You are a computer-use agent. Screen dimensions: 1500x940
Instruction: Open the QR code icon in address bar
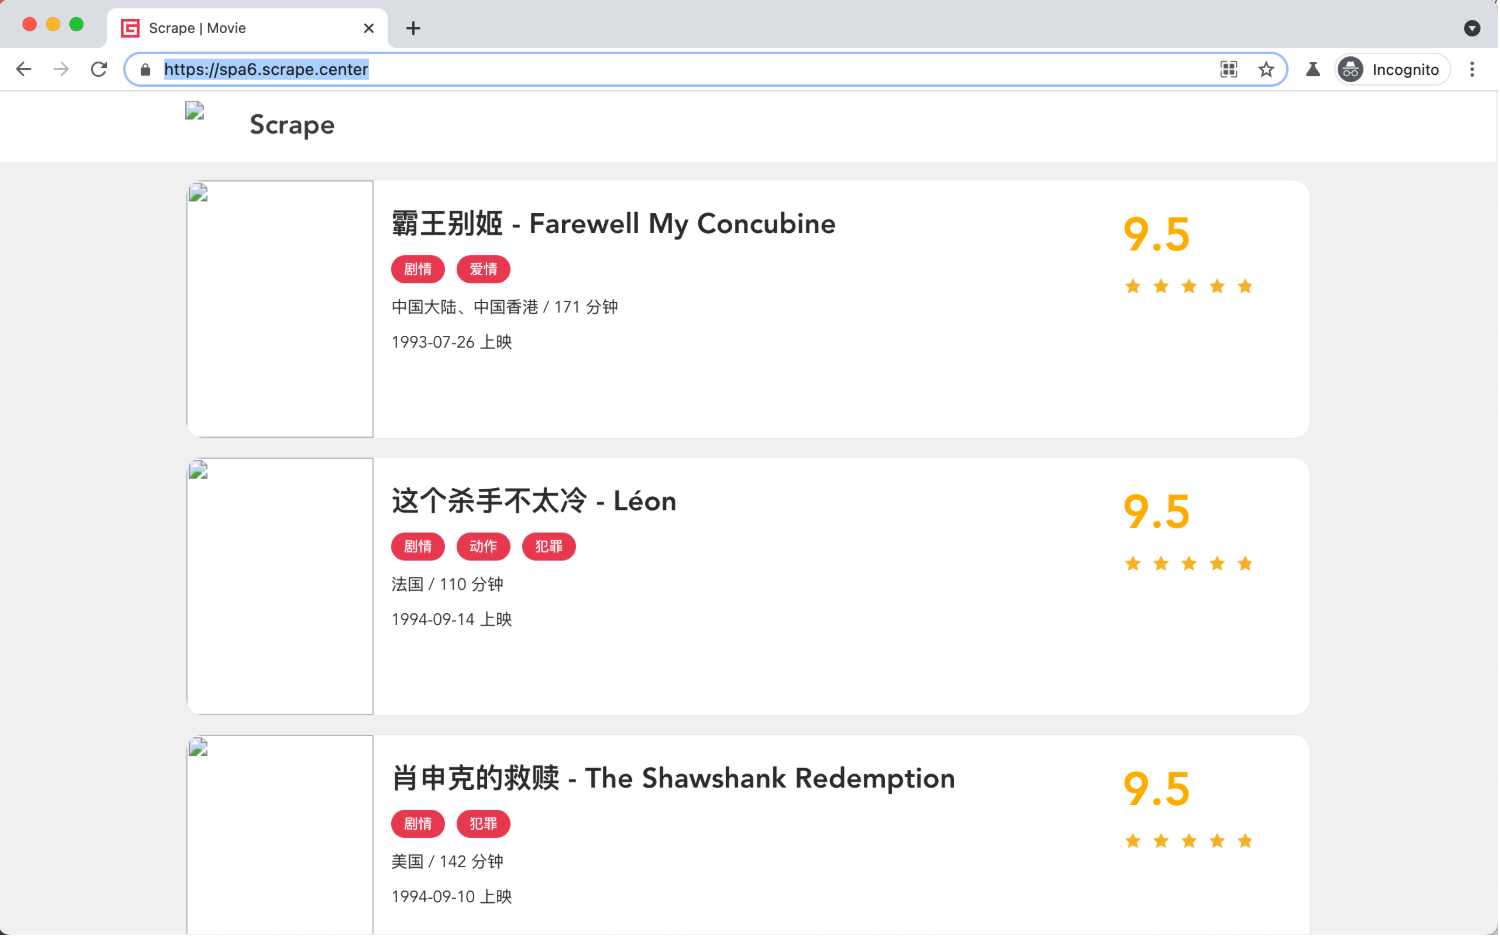pos(1229,69)
